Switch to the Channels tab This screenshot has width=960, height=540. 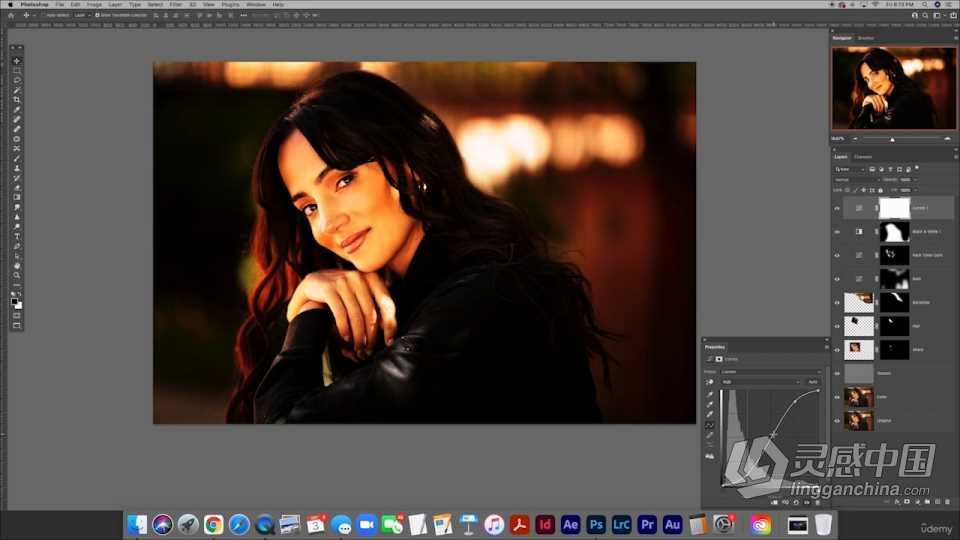[863, 157]
